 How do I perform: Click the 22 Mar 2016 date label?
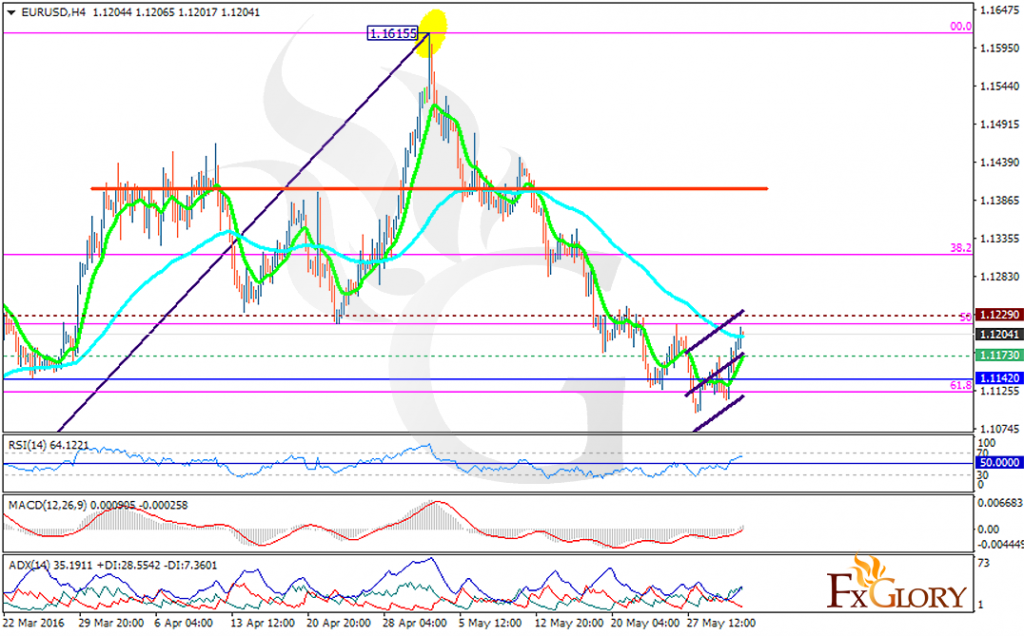pyautogui.click(x=33, y=623)
